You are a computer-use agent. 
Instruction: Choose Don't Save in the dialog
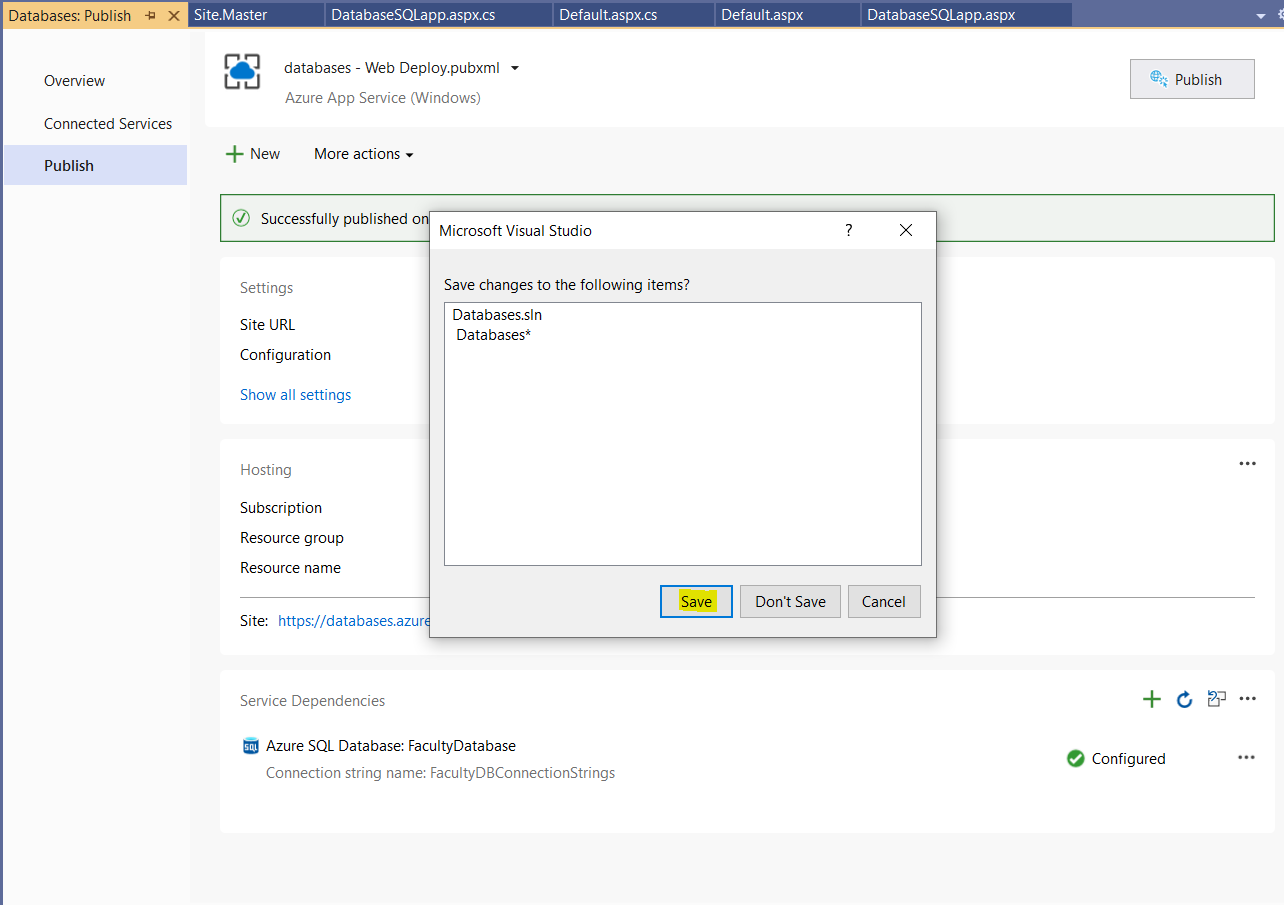[790, 601]
